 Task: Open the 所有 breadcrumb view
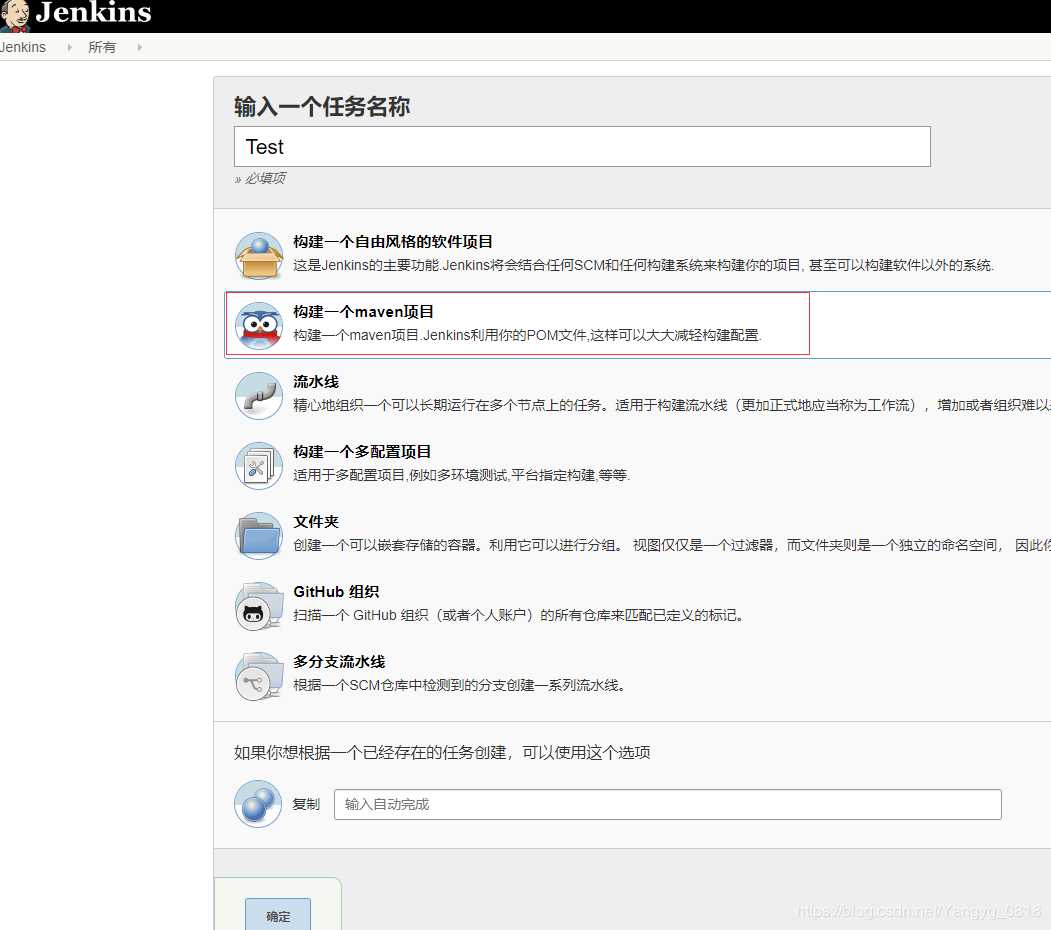(x=102, y=48)
